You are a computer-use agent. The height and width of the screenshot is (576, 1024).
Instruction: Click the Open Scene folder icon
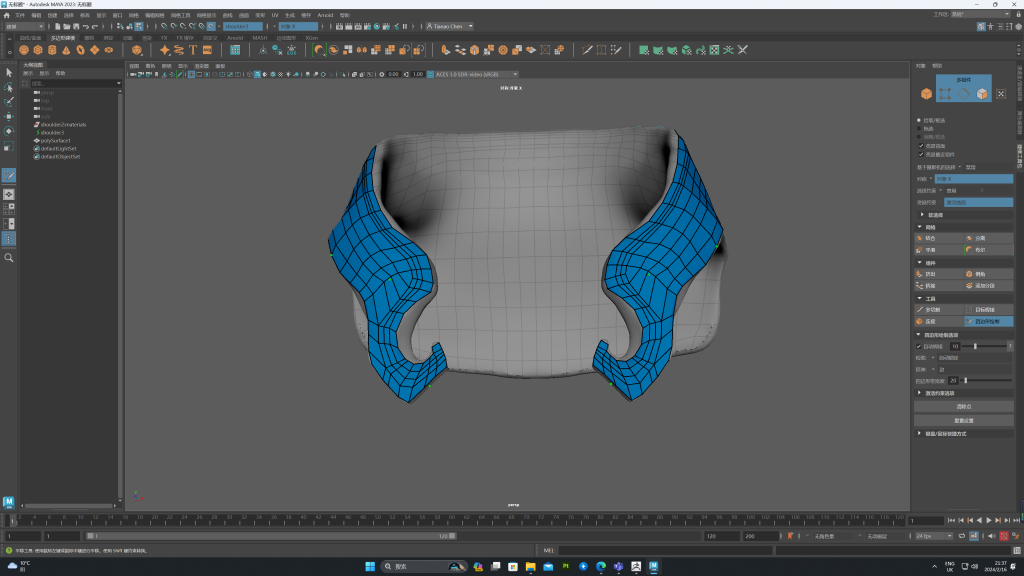pos(67,27)
